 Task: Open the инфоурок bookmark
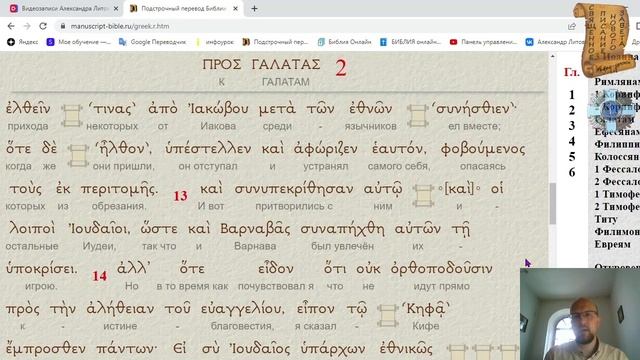[215, 42]
